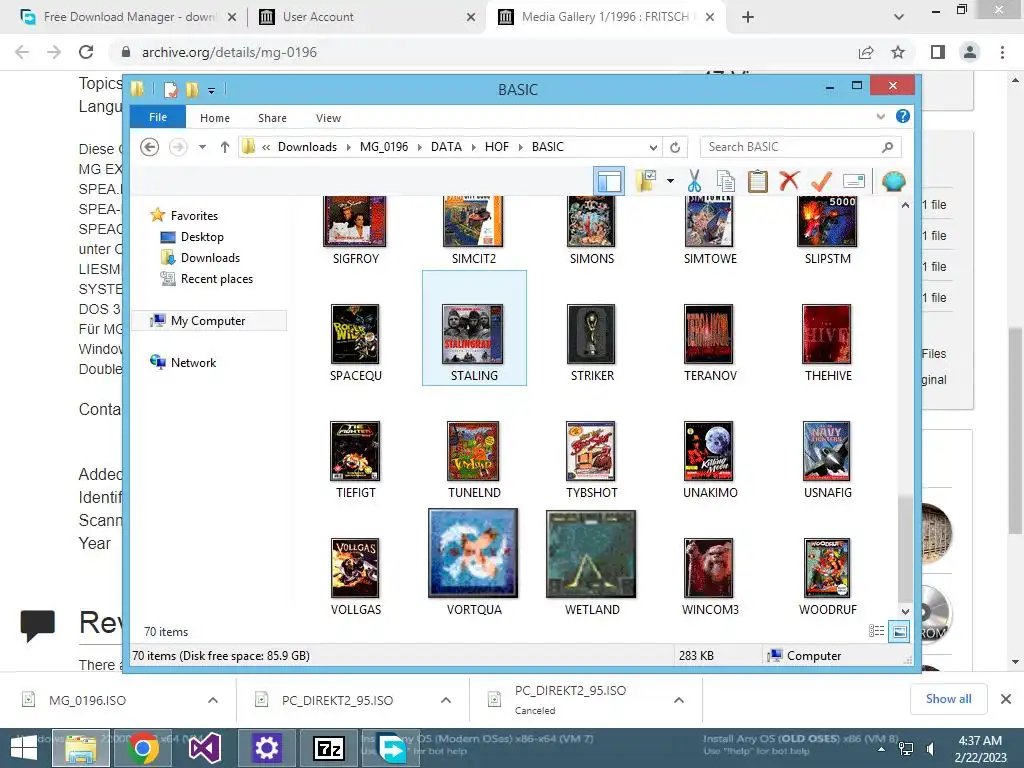Click HOF in the address breadcrumb
This screenshot has width=1024, height=768.
496,147
